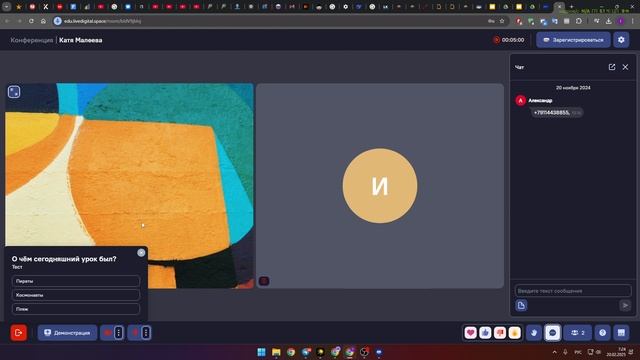The image size is (640, 360).
Task: Click the muted mic indicator on participant tile
Action: pos(264,281)
